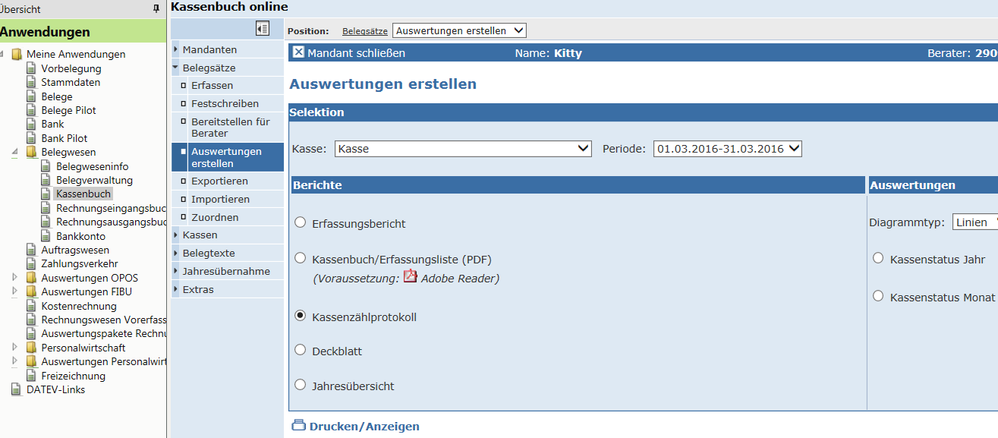Viewport: 998px width, 438px height.
Task: Expand the Kassen menu section
Action: coord(200,235)
